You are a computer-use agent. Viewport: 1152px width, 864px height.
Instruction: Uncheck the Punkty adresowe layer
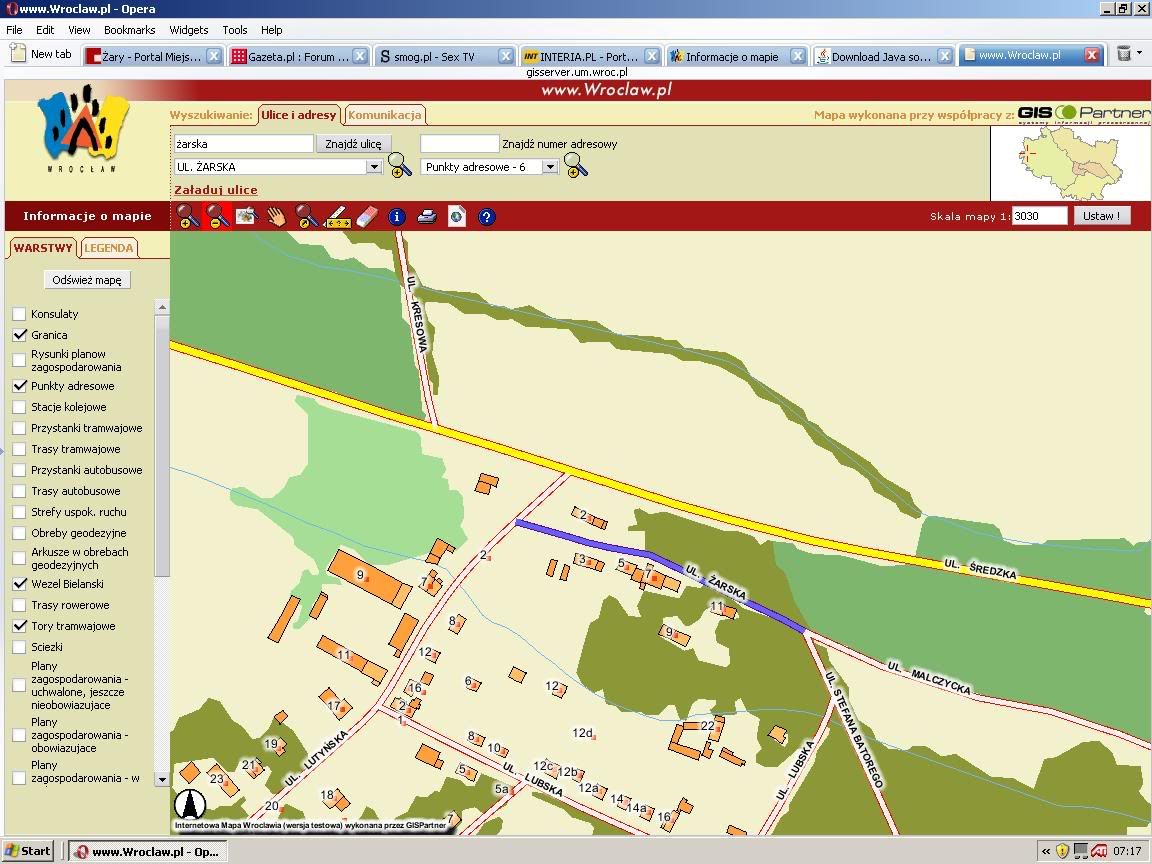pyautogui.click(x=19, y=386)
